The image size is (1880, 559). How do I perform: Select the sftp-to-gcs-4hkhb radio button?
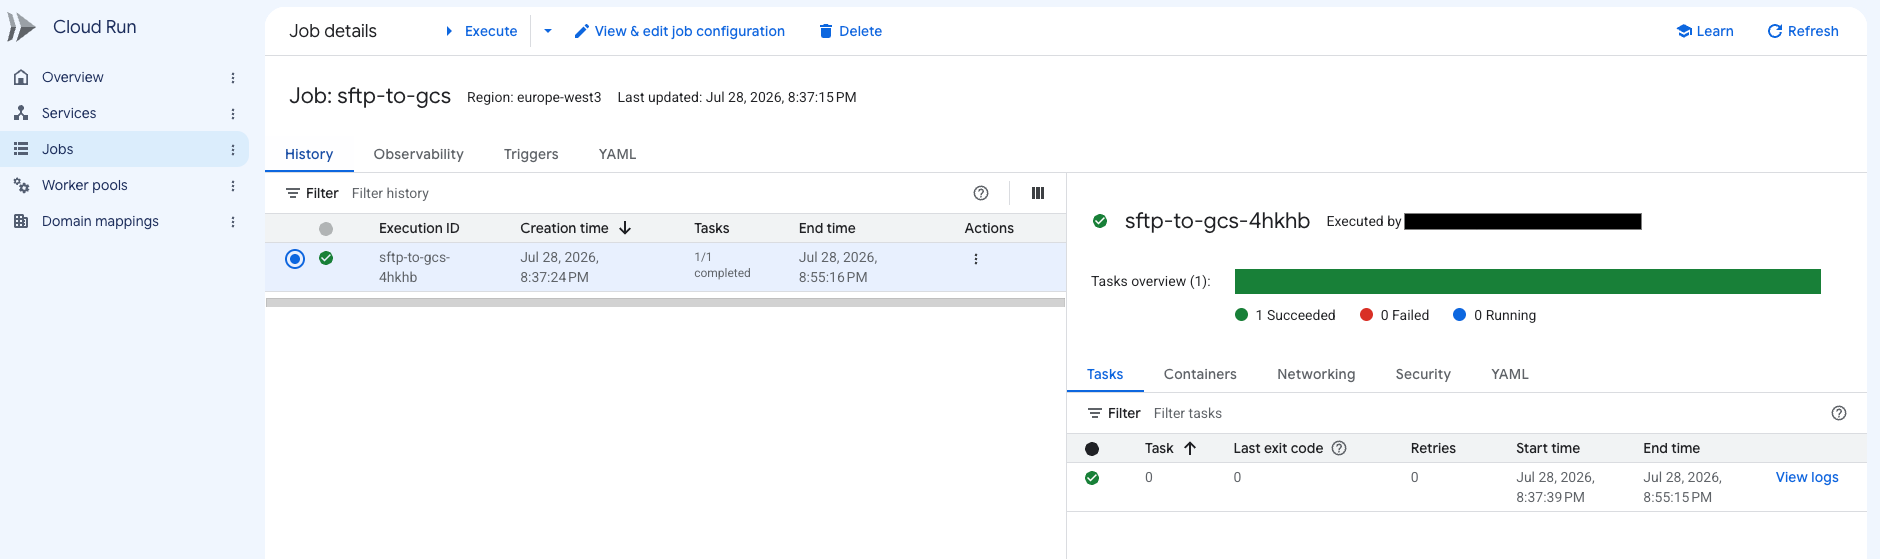pos(295,259)
